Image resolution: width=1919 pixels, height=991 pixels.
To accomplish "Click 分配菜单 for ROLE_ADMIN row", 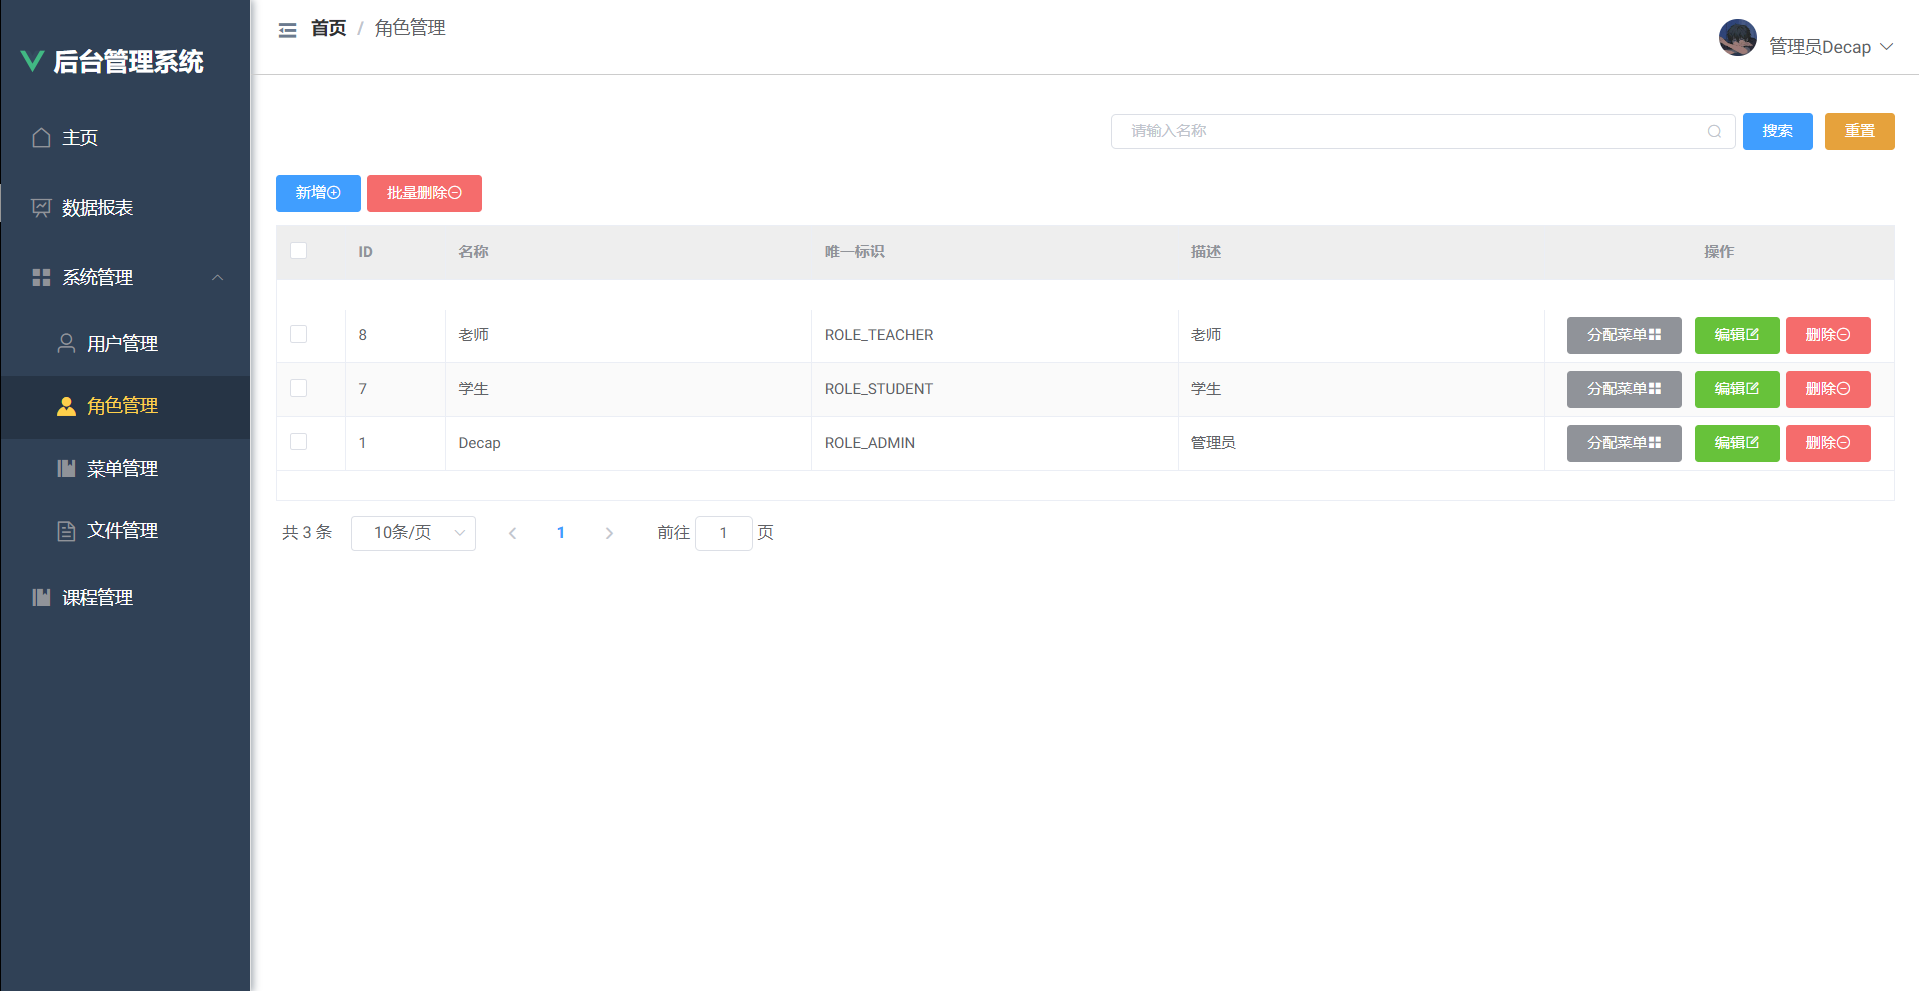I will tap(1624, 443).
